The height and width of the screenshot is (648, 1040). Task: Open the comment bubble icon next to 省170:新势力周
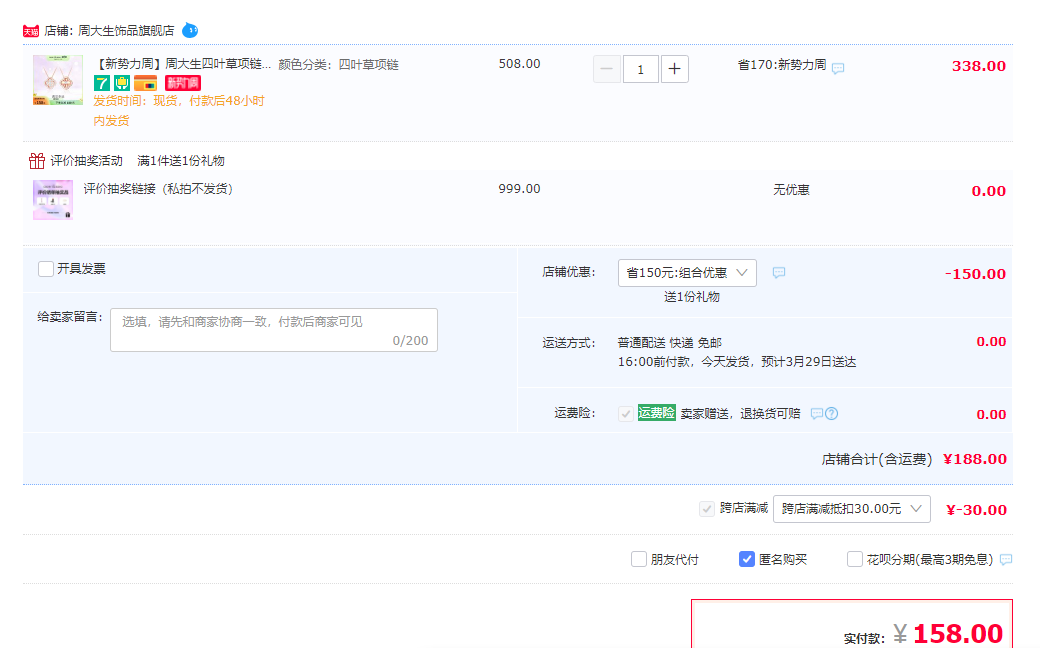[838, 68]
